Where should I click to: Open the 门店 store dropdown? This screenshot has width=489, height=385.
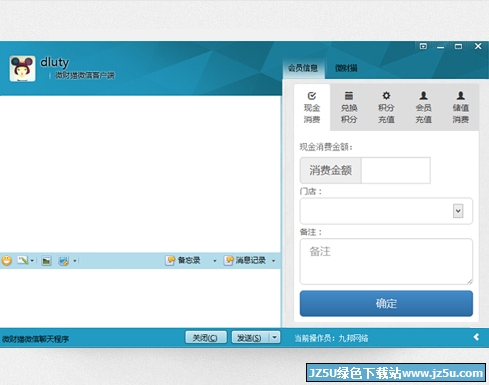coord(386,211)
